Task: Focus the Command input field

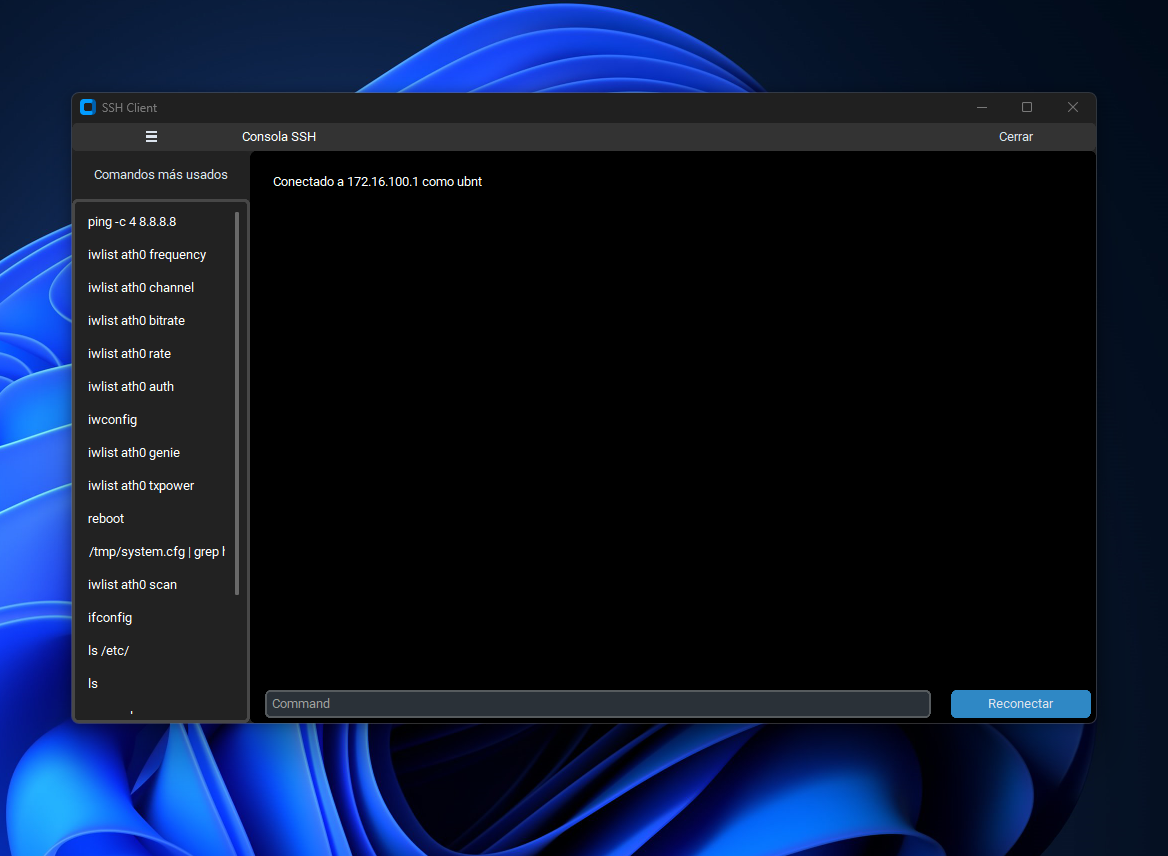Action: click(597, 704)
